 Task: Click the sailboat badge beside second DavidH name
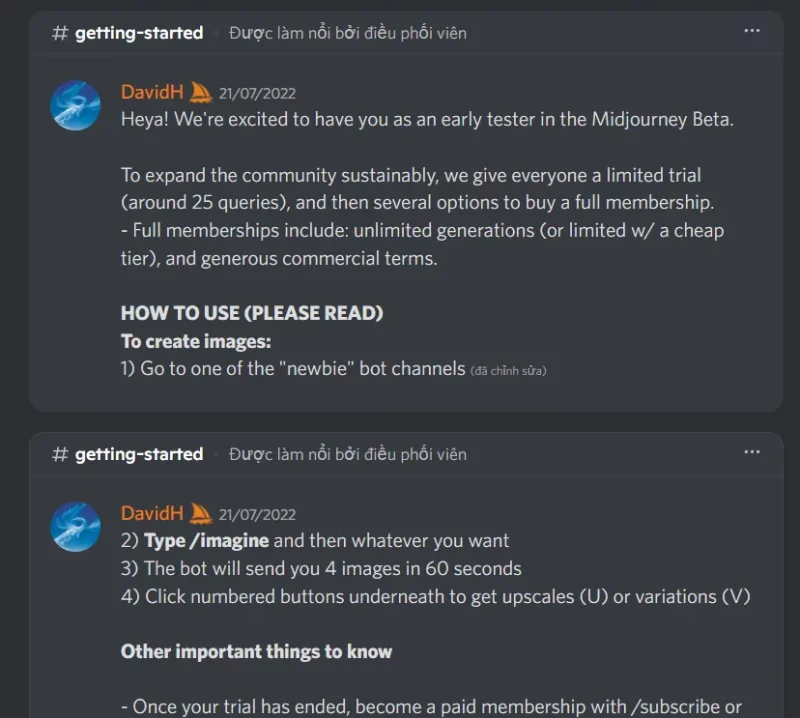pos(200,513)
